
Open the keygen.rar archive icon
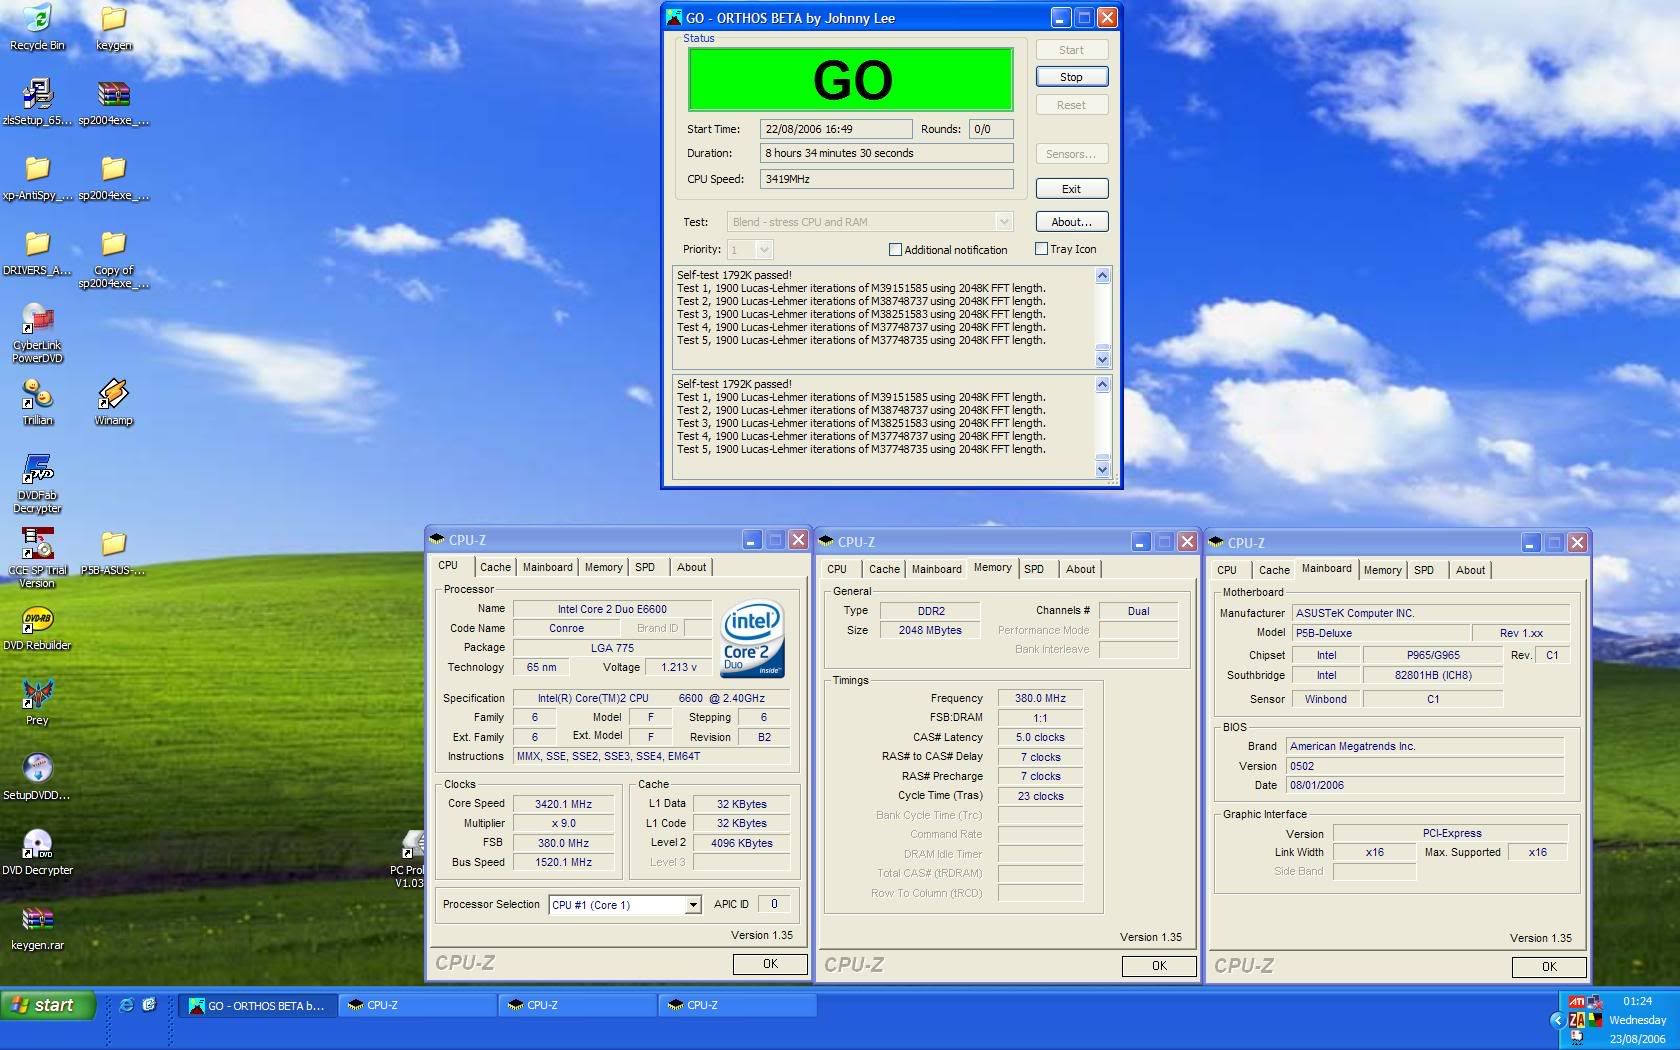[x=37, y=921]
